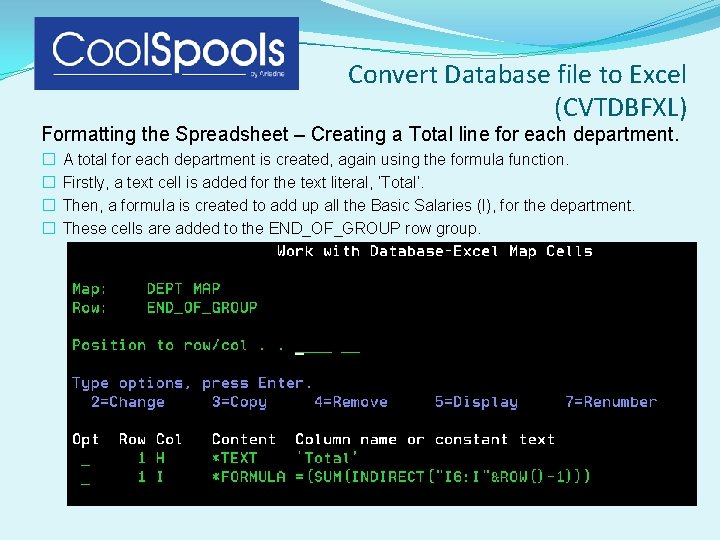
Task: Click the '3=Copy' option text
Action: (239, 402)
